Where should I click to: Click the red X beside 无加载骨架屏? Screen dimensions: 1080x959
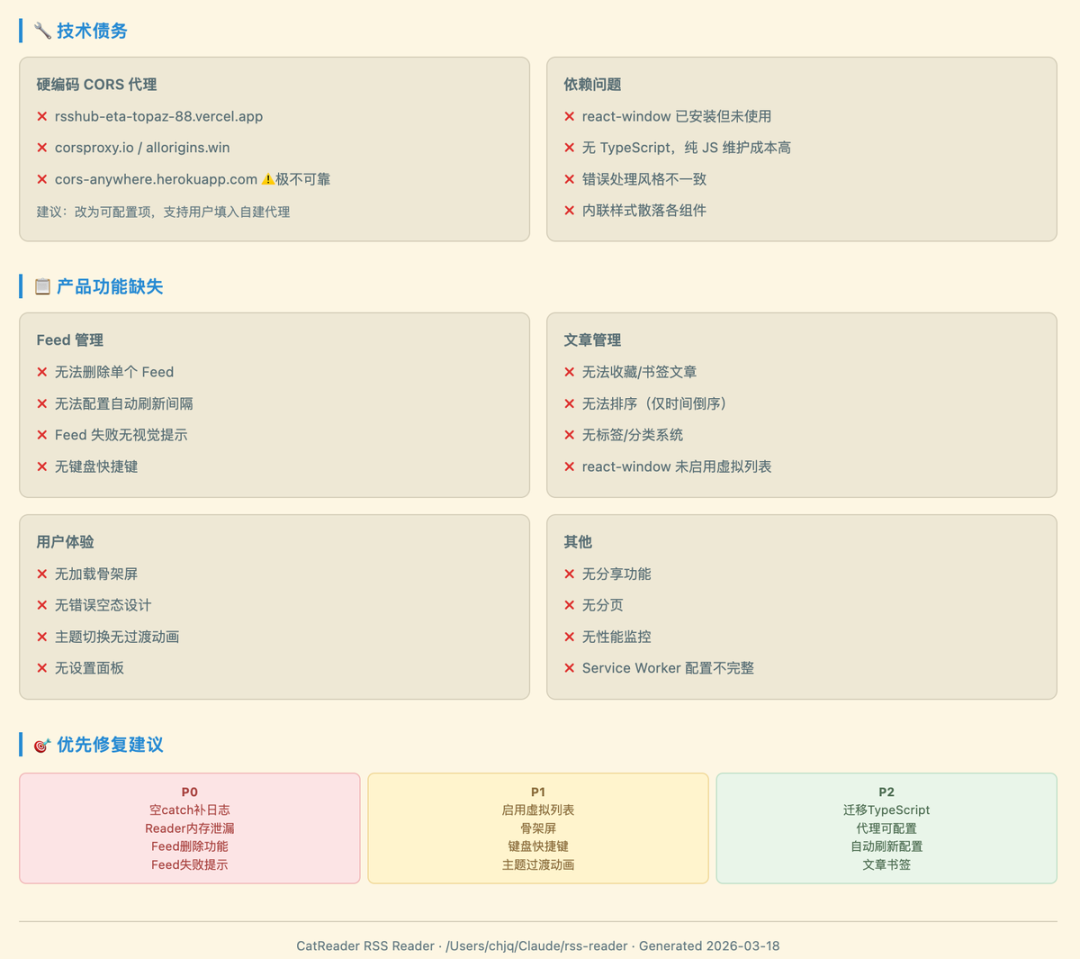coord(42,575)
